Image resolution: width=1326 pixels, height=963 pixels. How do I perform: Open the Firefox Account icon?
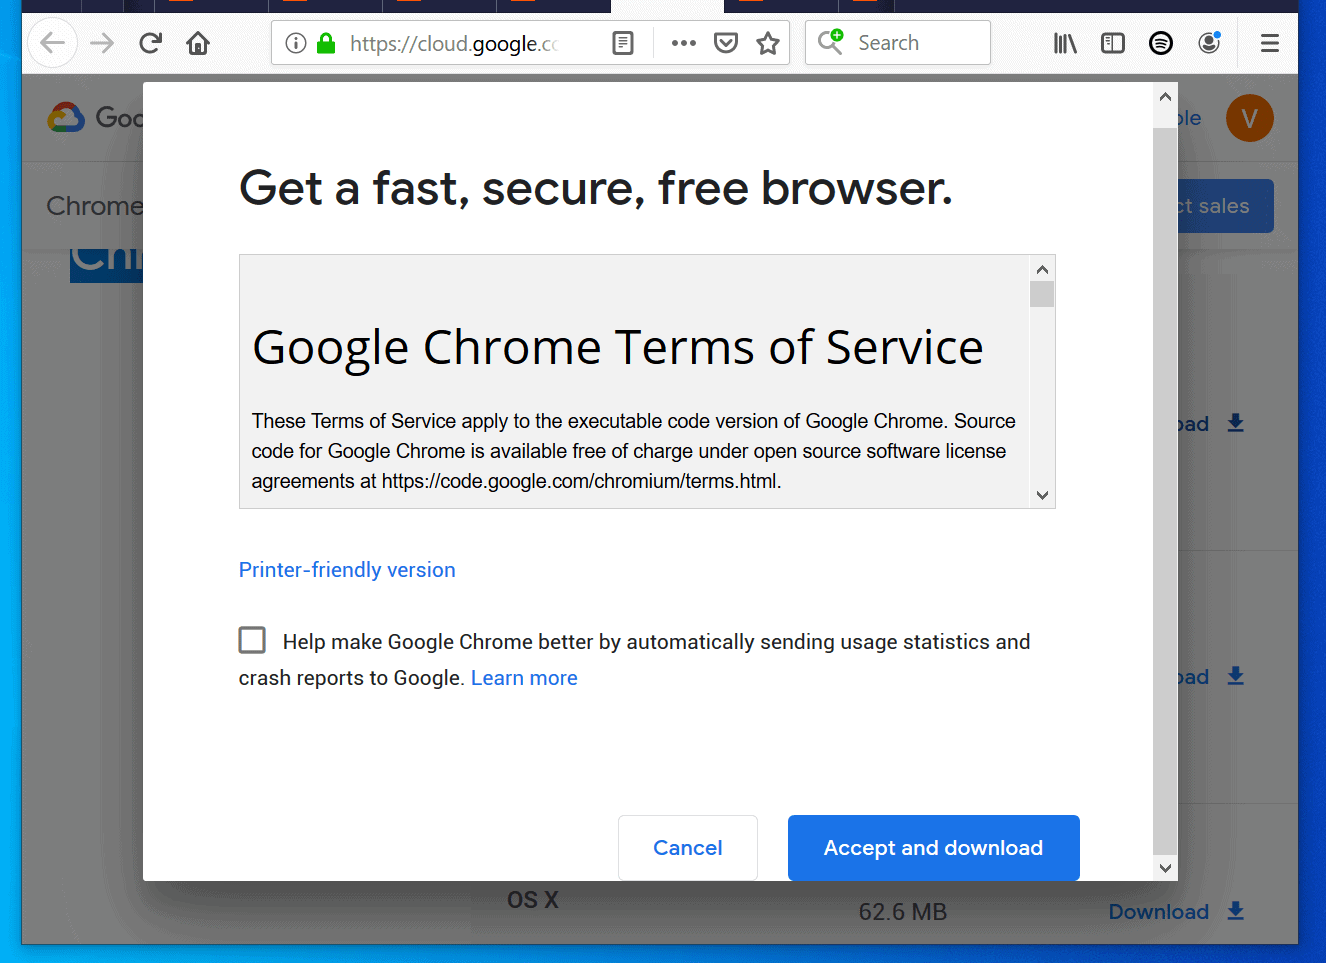coord(1209,42)
